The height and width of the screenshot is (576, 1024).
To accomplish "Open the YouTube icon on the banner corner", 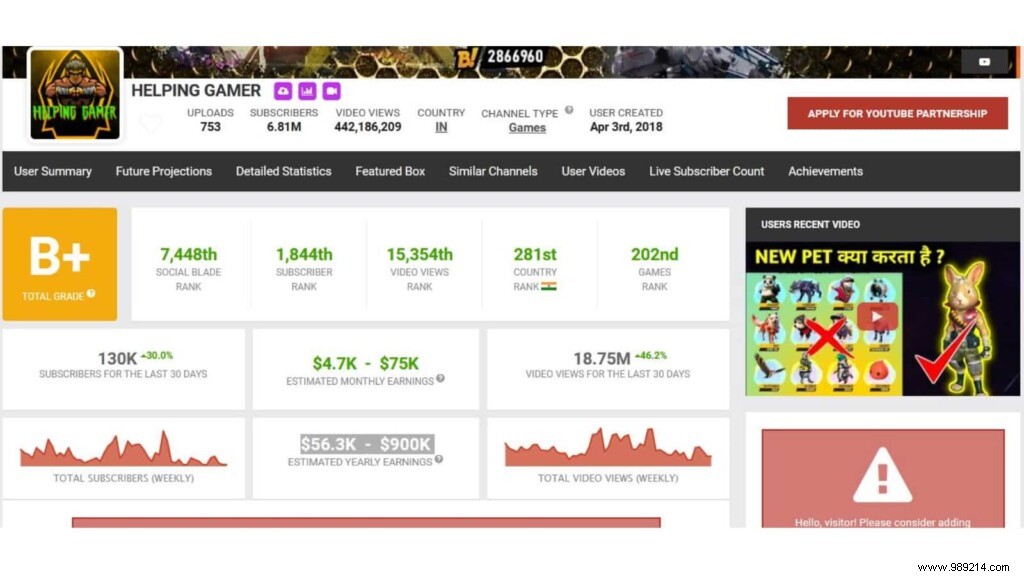I will (x=983, y=61).
